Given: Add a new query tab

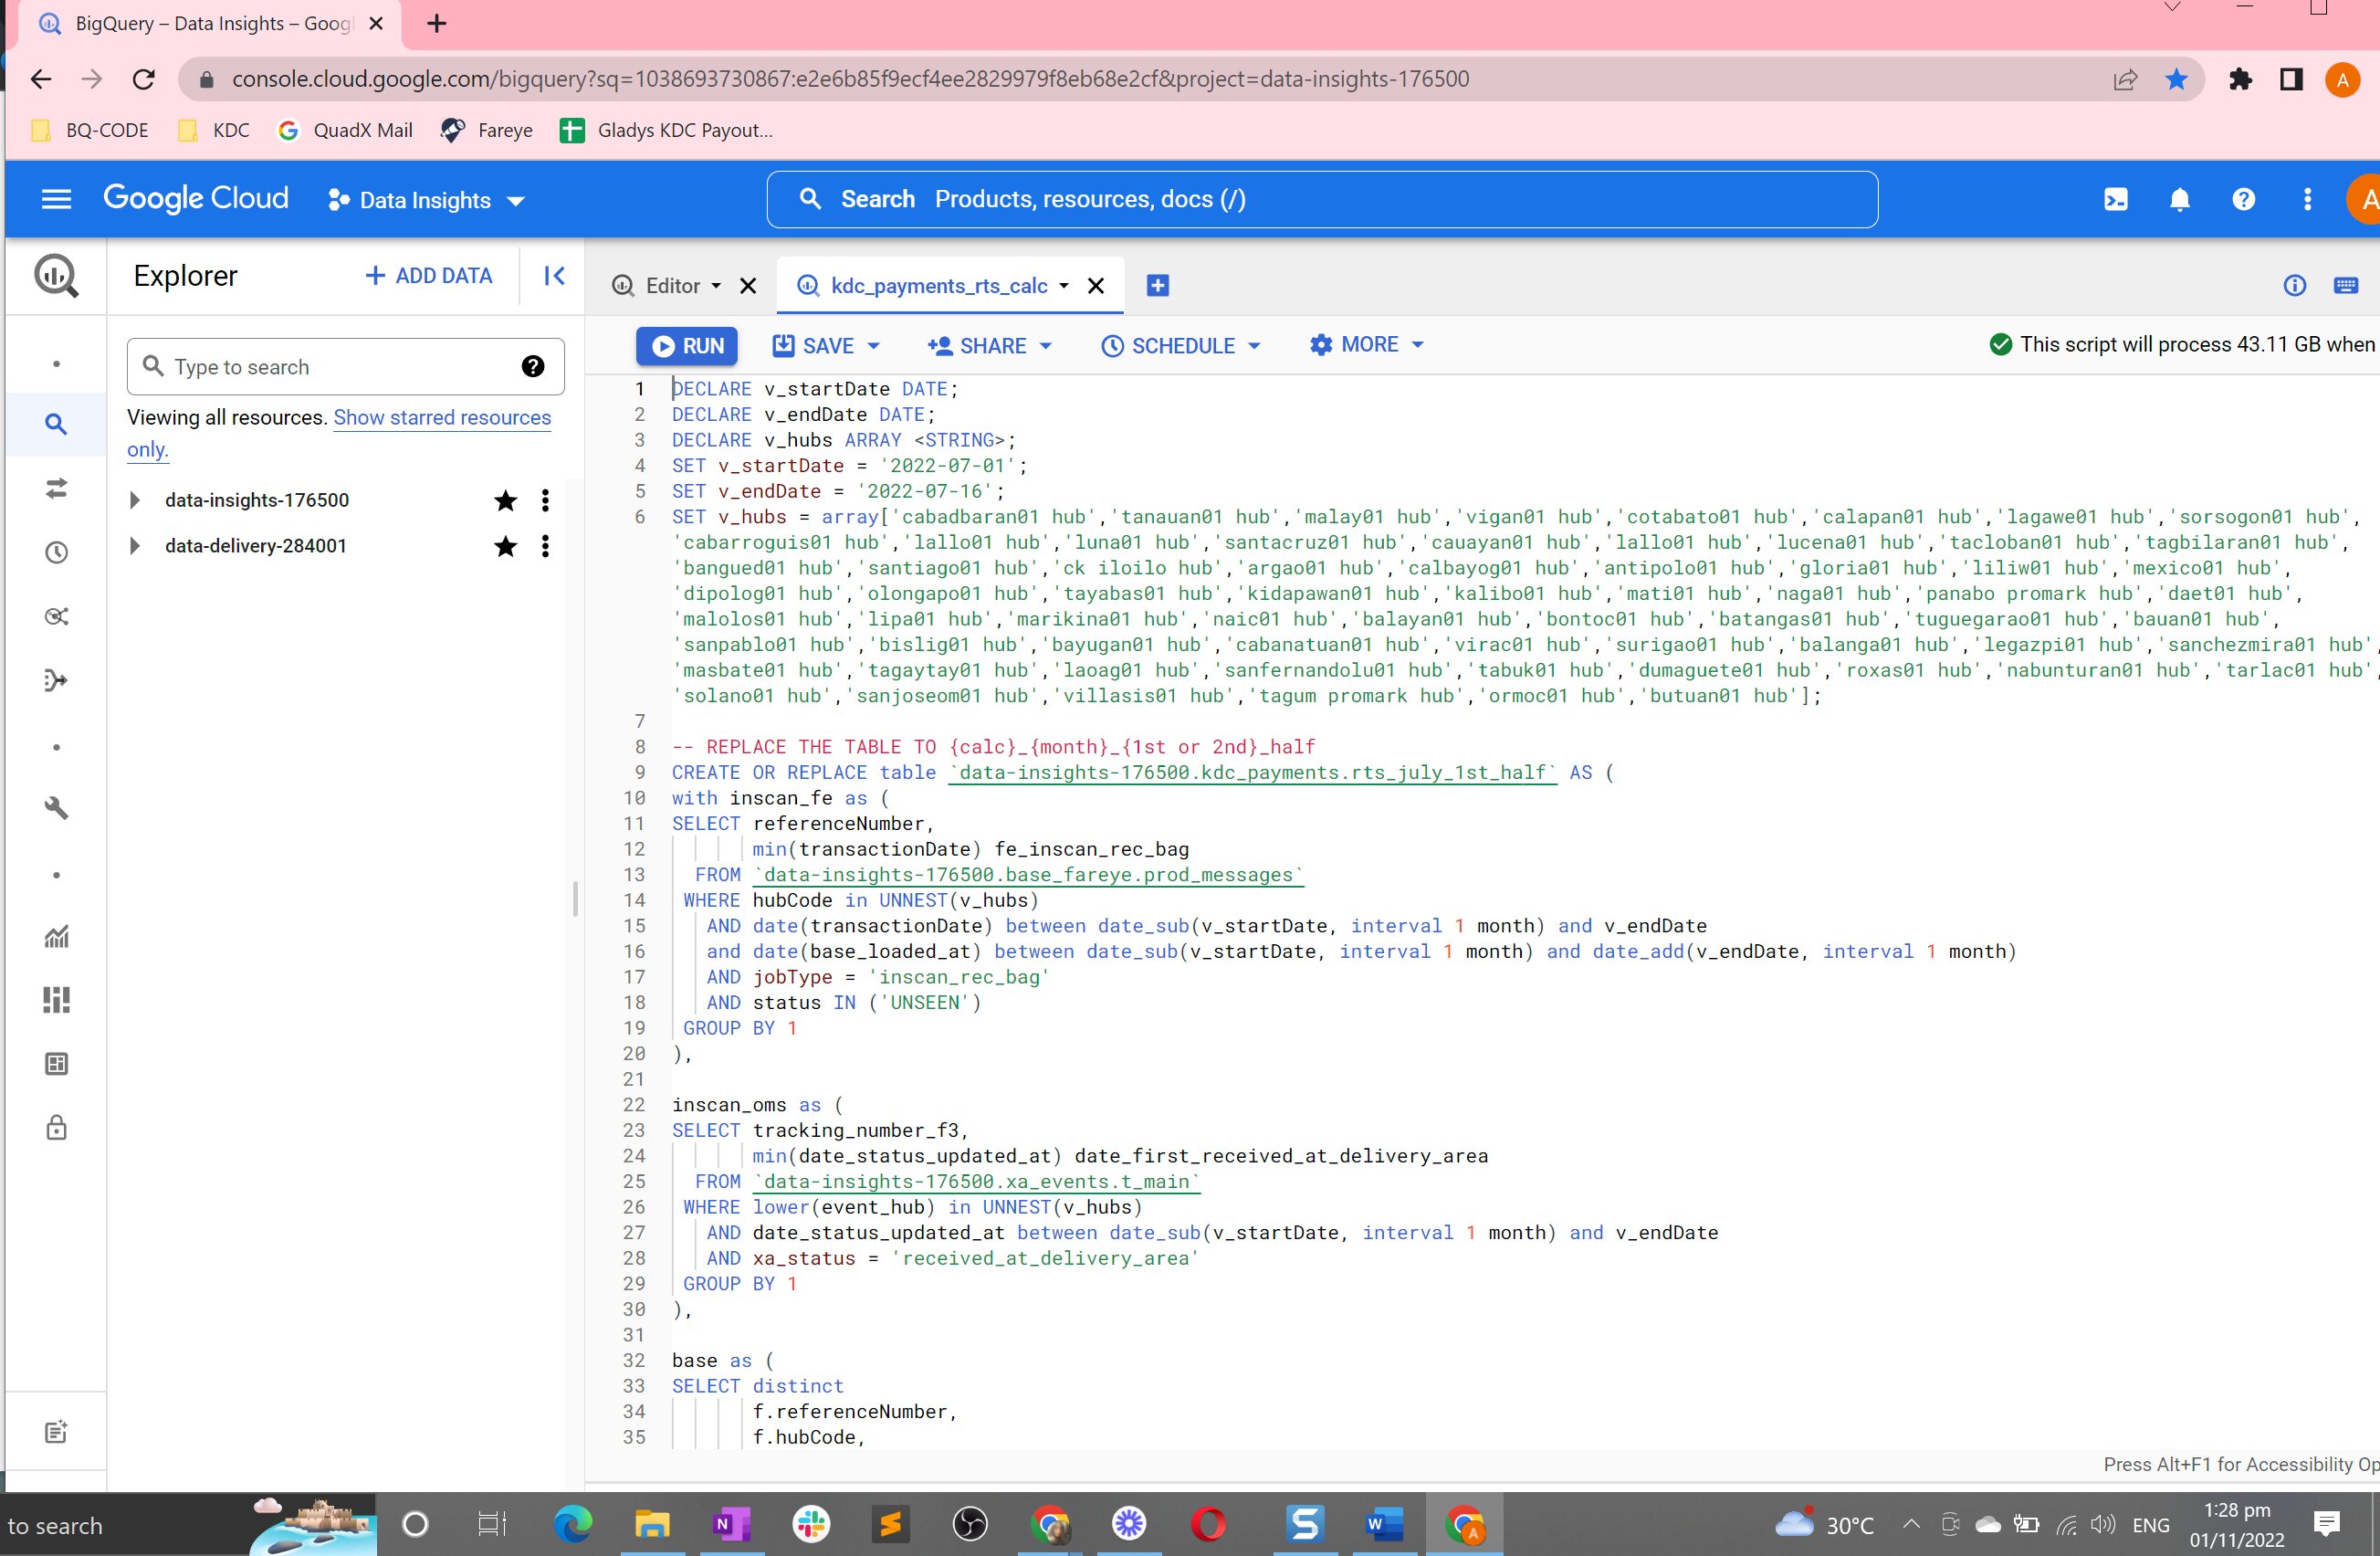Looking at the screenshot, I should coord(1157,286).
